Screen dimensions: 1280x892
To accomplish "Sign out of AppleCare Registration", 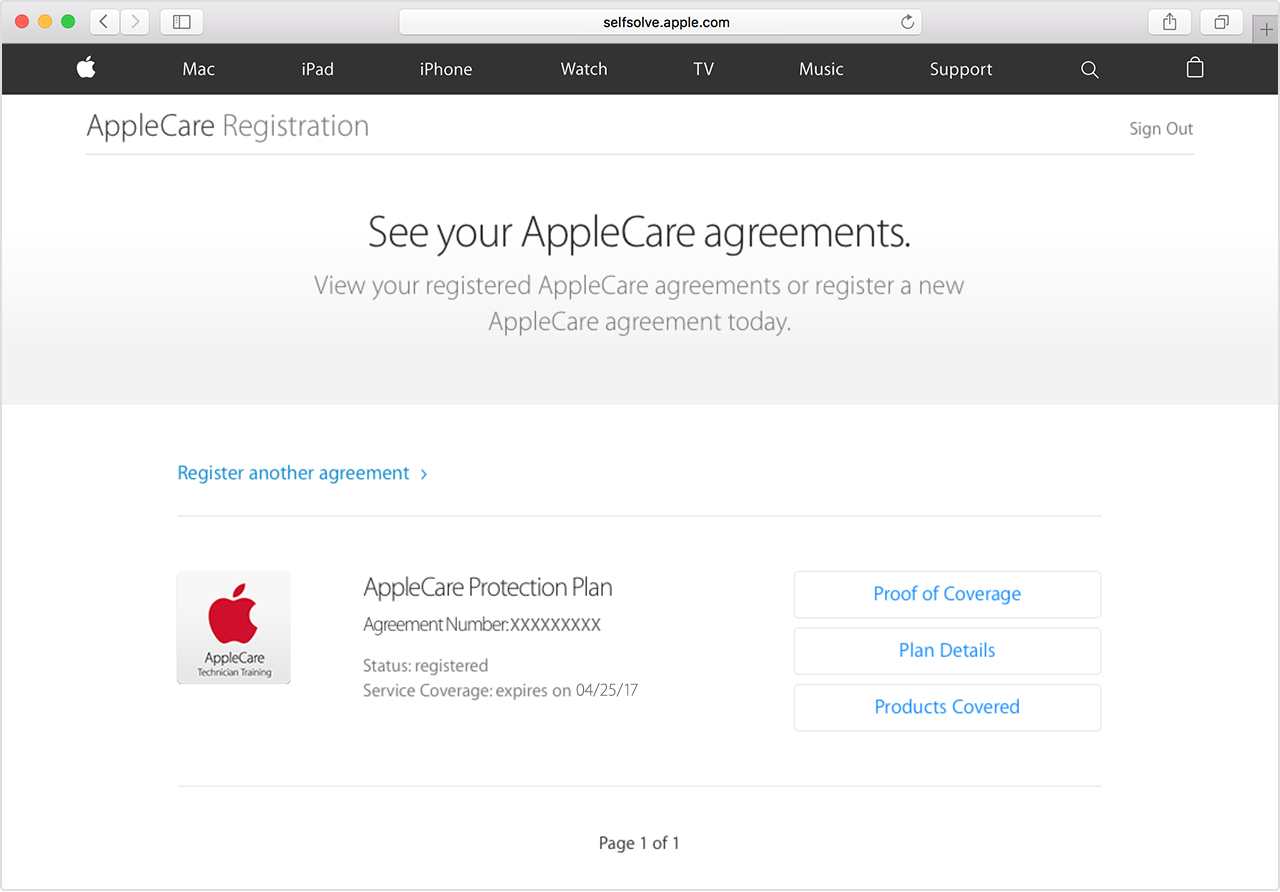I will pos(1160,128).
